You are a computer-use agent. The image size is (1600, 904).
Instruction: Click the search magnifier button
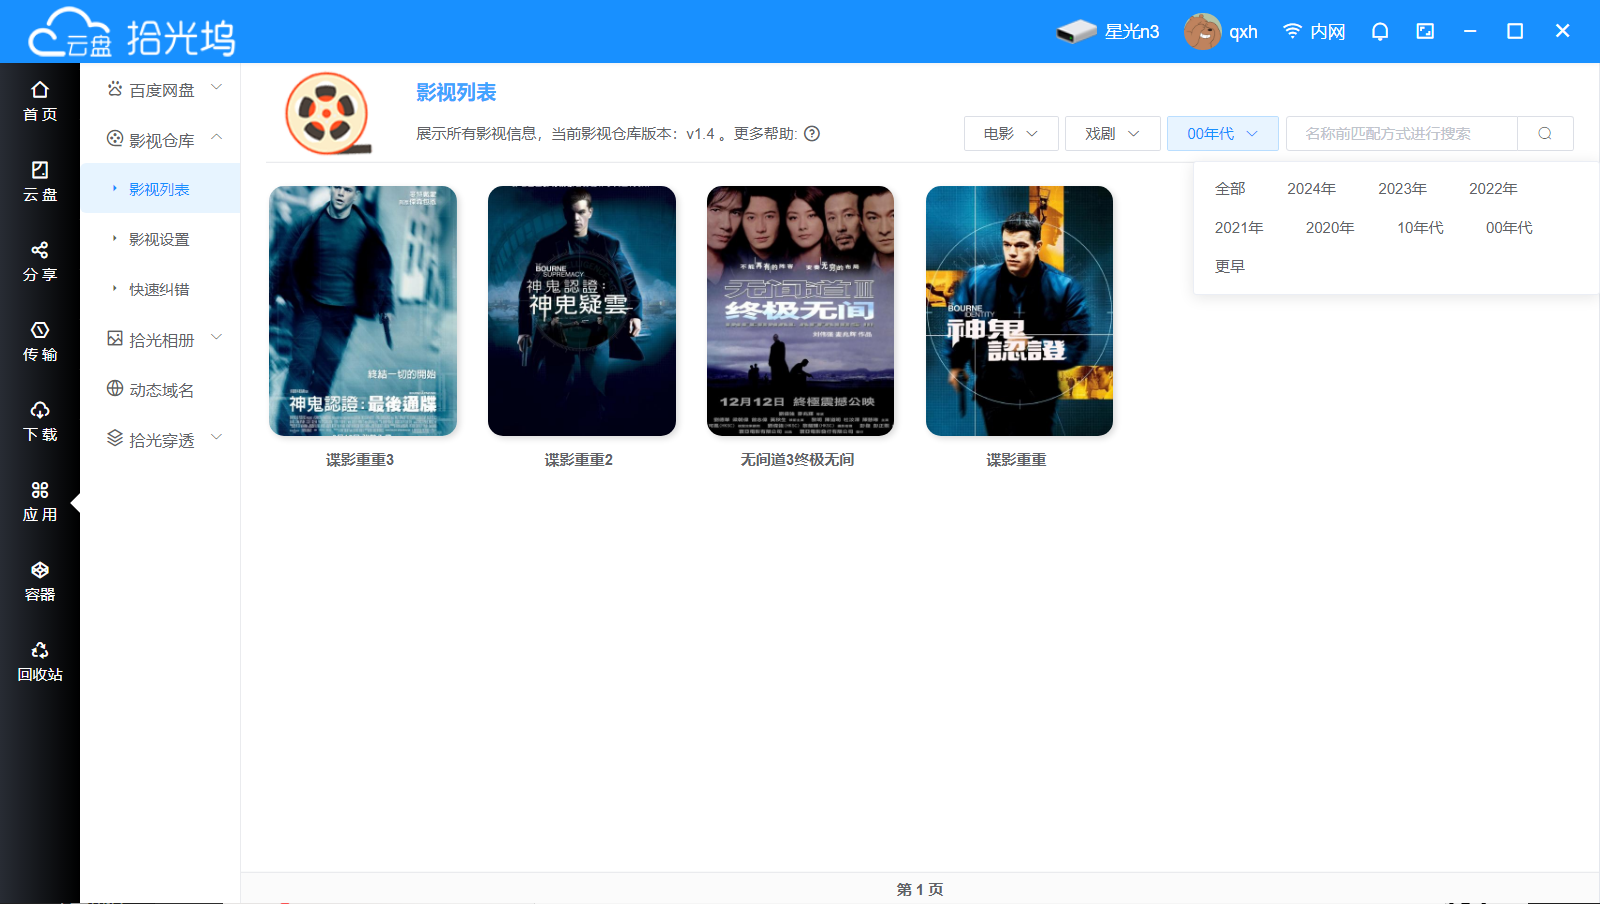tap(1545, 133)
